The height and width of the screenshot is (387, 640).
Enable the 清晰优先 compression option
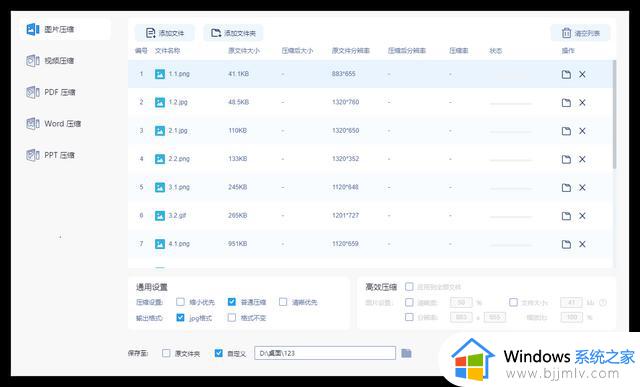(x=283, y=302)
